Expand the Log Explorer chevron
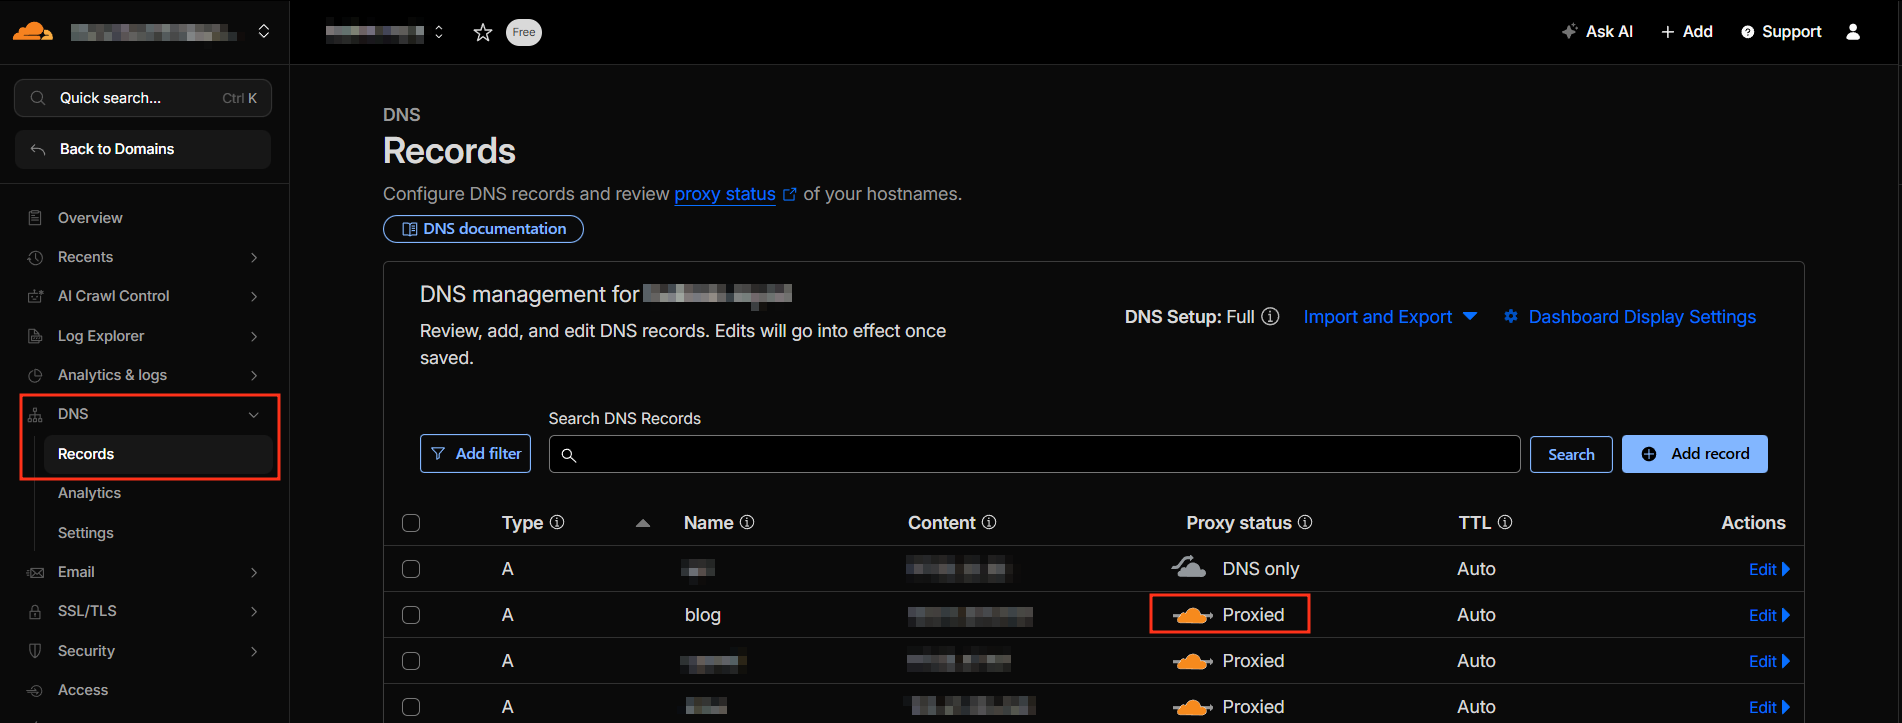1902x723 pixels. [254, 336]
